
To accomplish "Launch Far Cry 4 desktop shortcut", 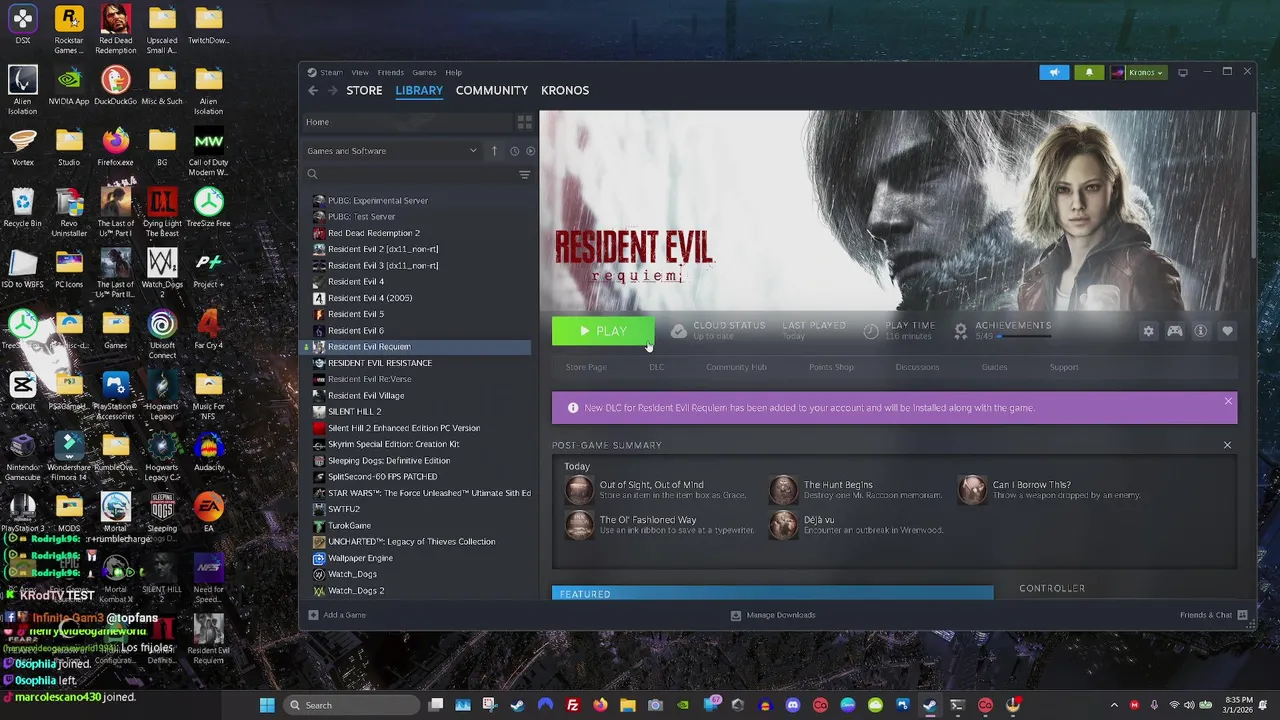I will pyautogui.click(x=208, y=329).
